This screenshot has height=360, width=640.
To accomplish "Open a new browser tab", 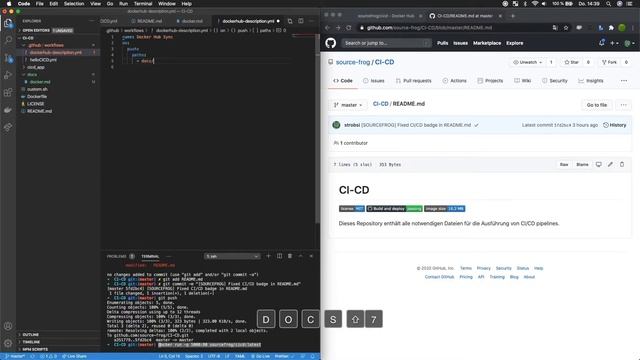I will [513, 16].
